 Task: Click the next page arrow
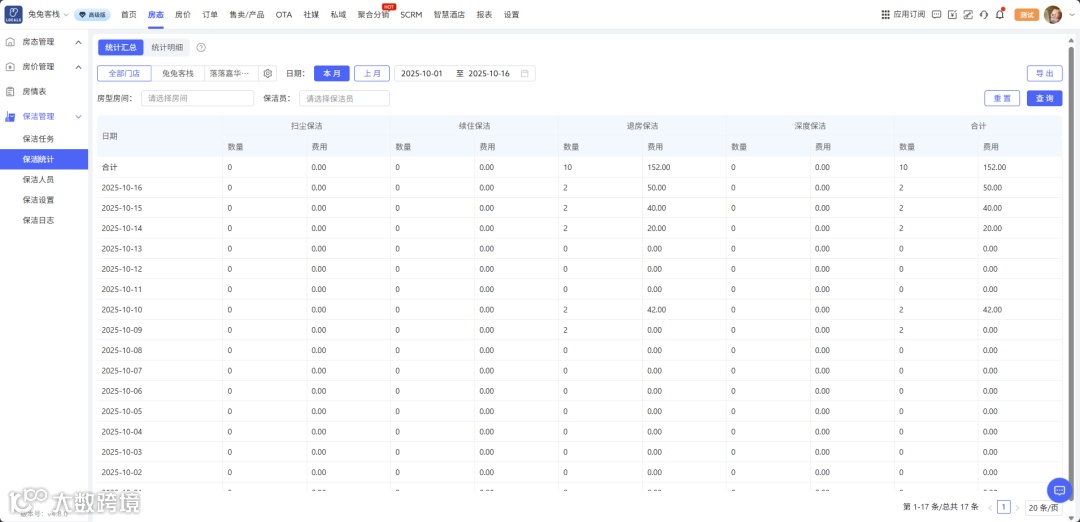[1017, 508]
